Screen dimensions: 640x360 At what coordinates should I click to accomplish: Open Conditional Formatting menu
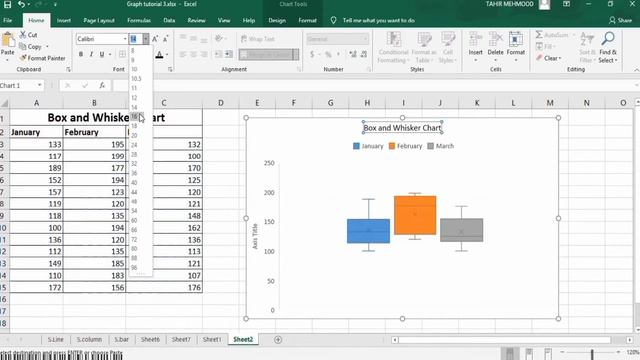[393, 48]
